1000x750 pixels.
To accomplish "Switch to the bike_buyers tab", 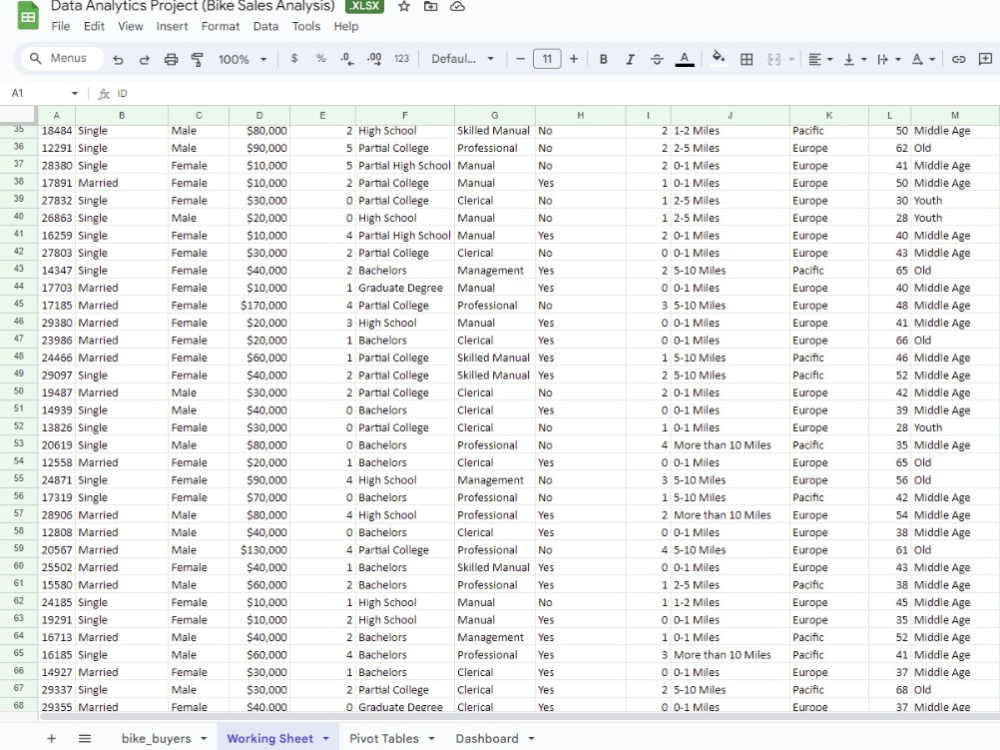I will [156, 739].
